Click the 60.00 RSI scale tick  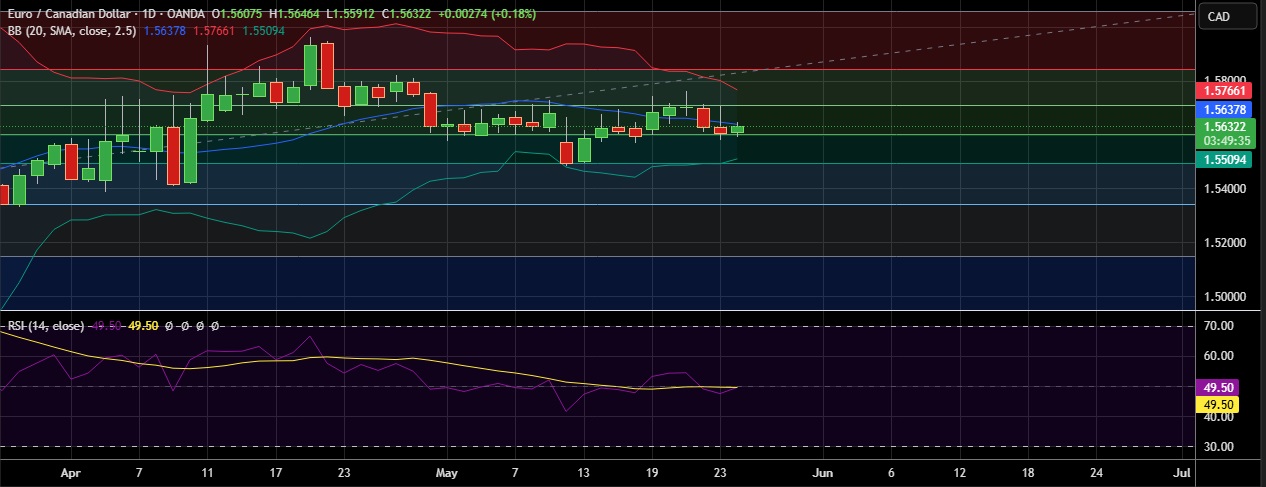1218,356
